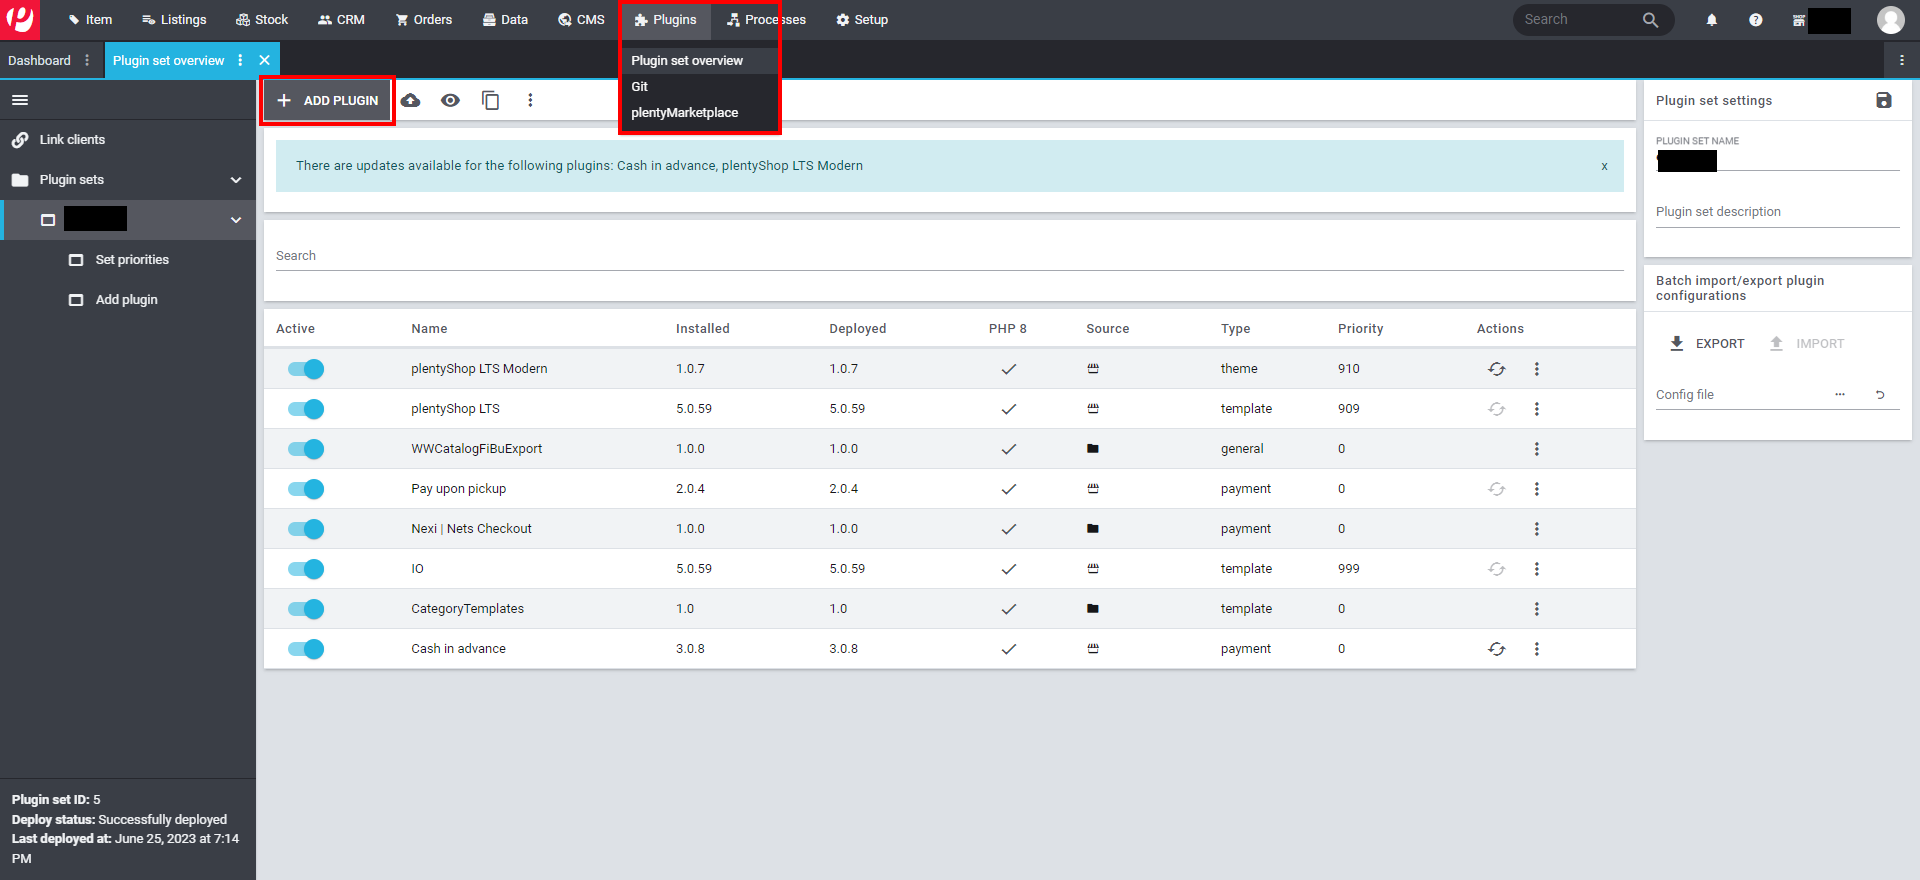
Task: Open the Data menu
Action: (x=505, y=20)
